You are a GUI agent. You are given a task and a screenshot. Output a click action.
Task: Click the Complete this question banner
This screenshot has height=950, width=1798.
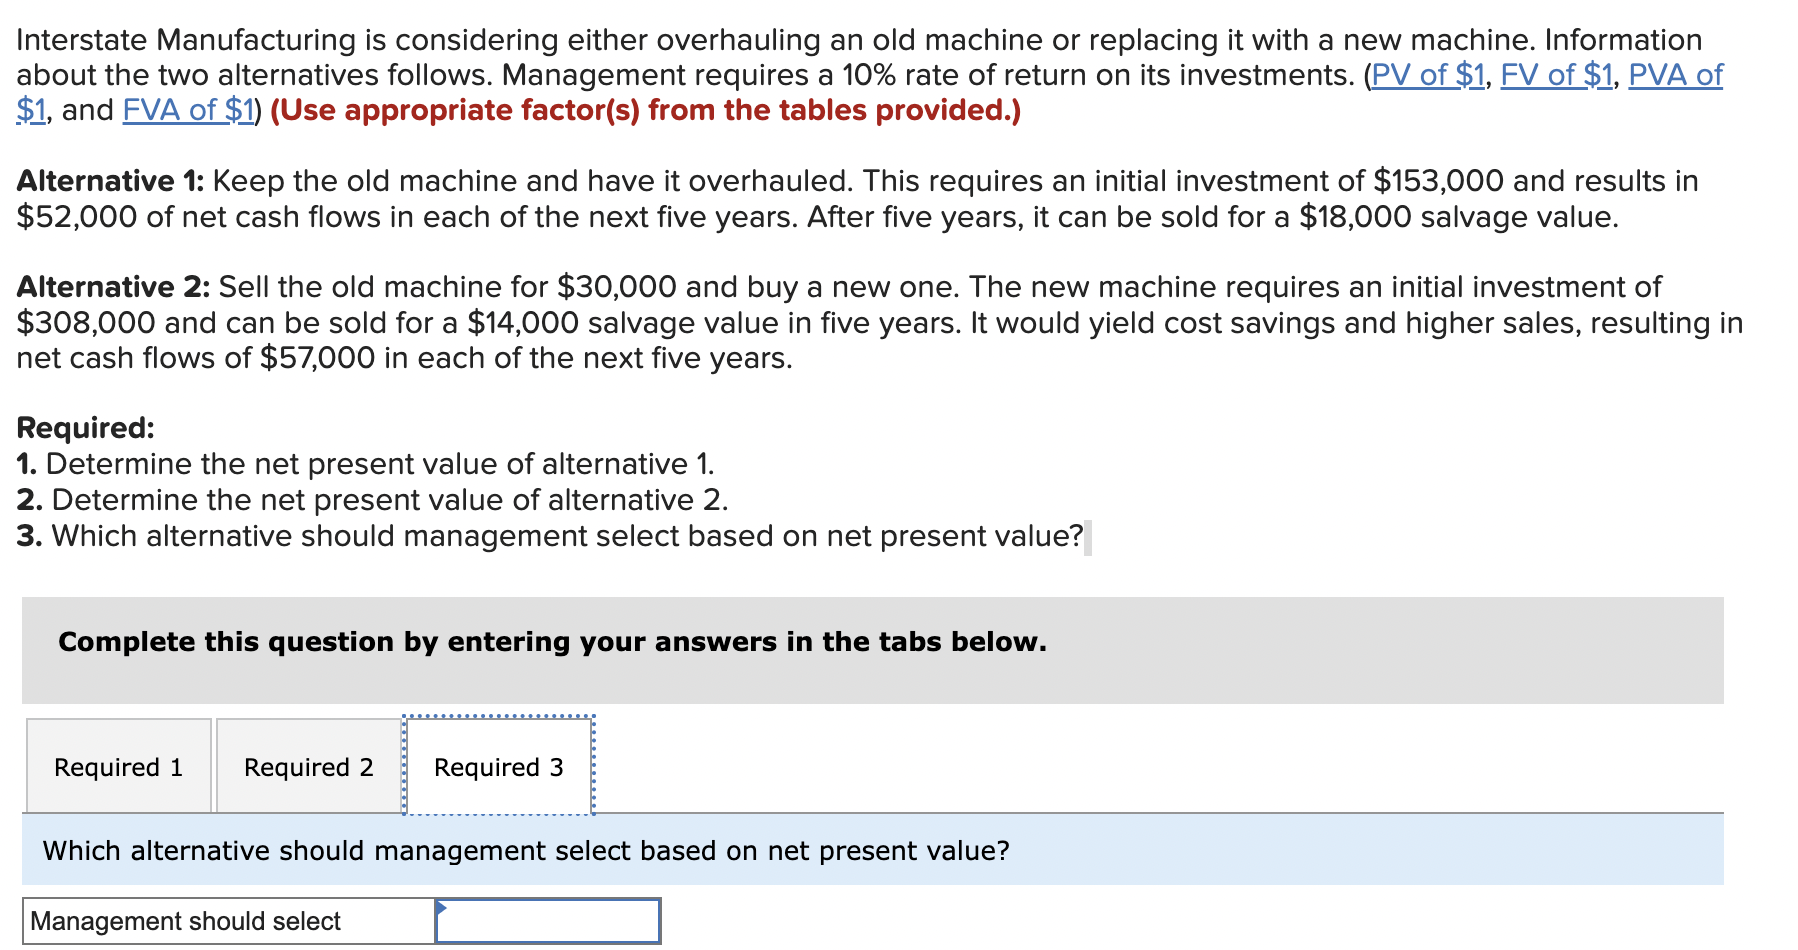click(x=551, y=641)
